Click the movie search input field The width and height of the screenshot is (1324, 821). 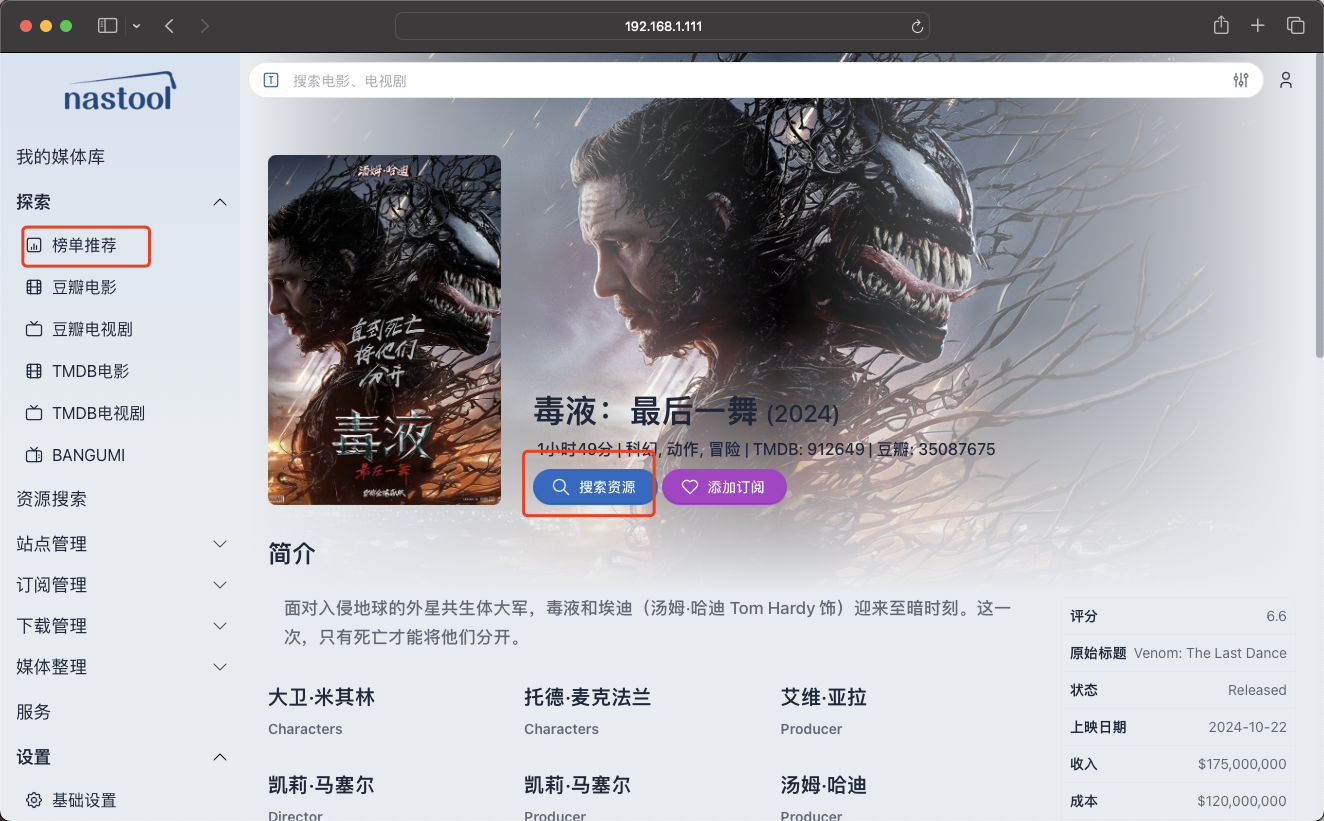click(756, 80)
